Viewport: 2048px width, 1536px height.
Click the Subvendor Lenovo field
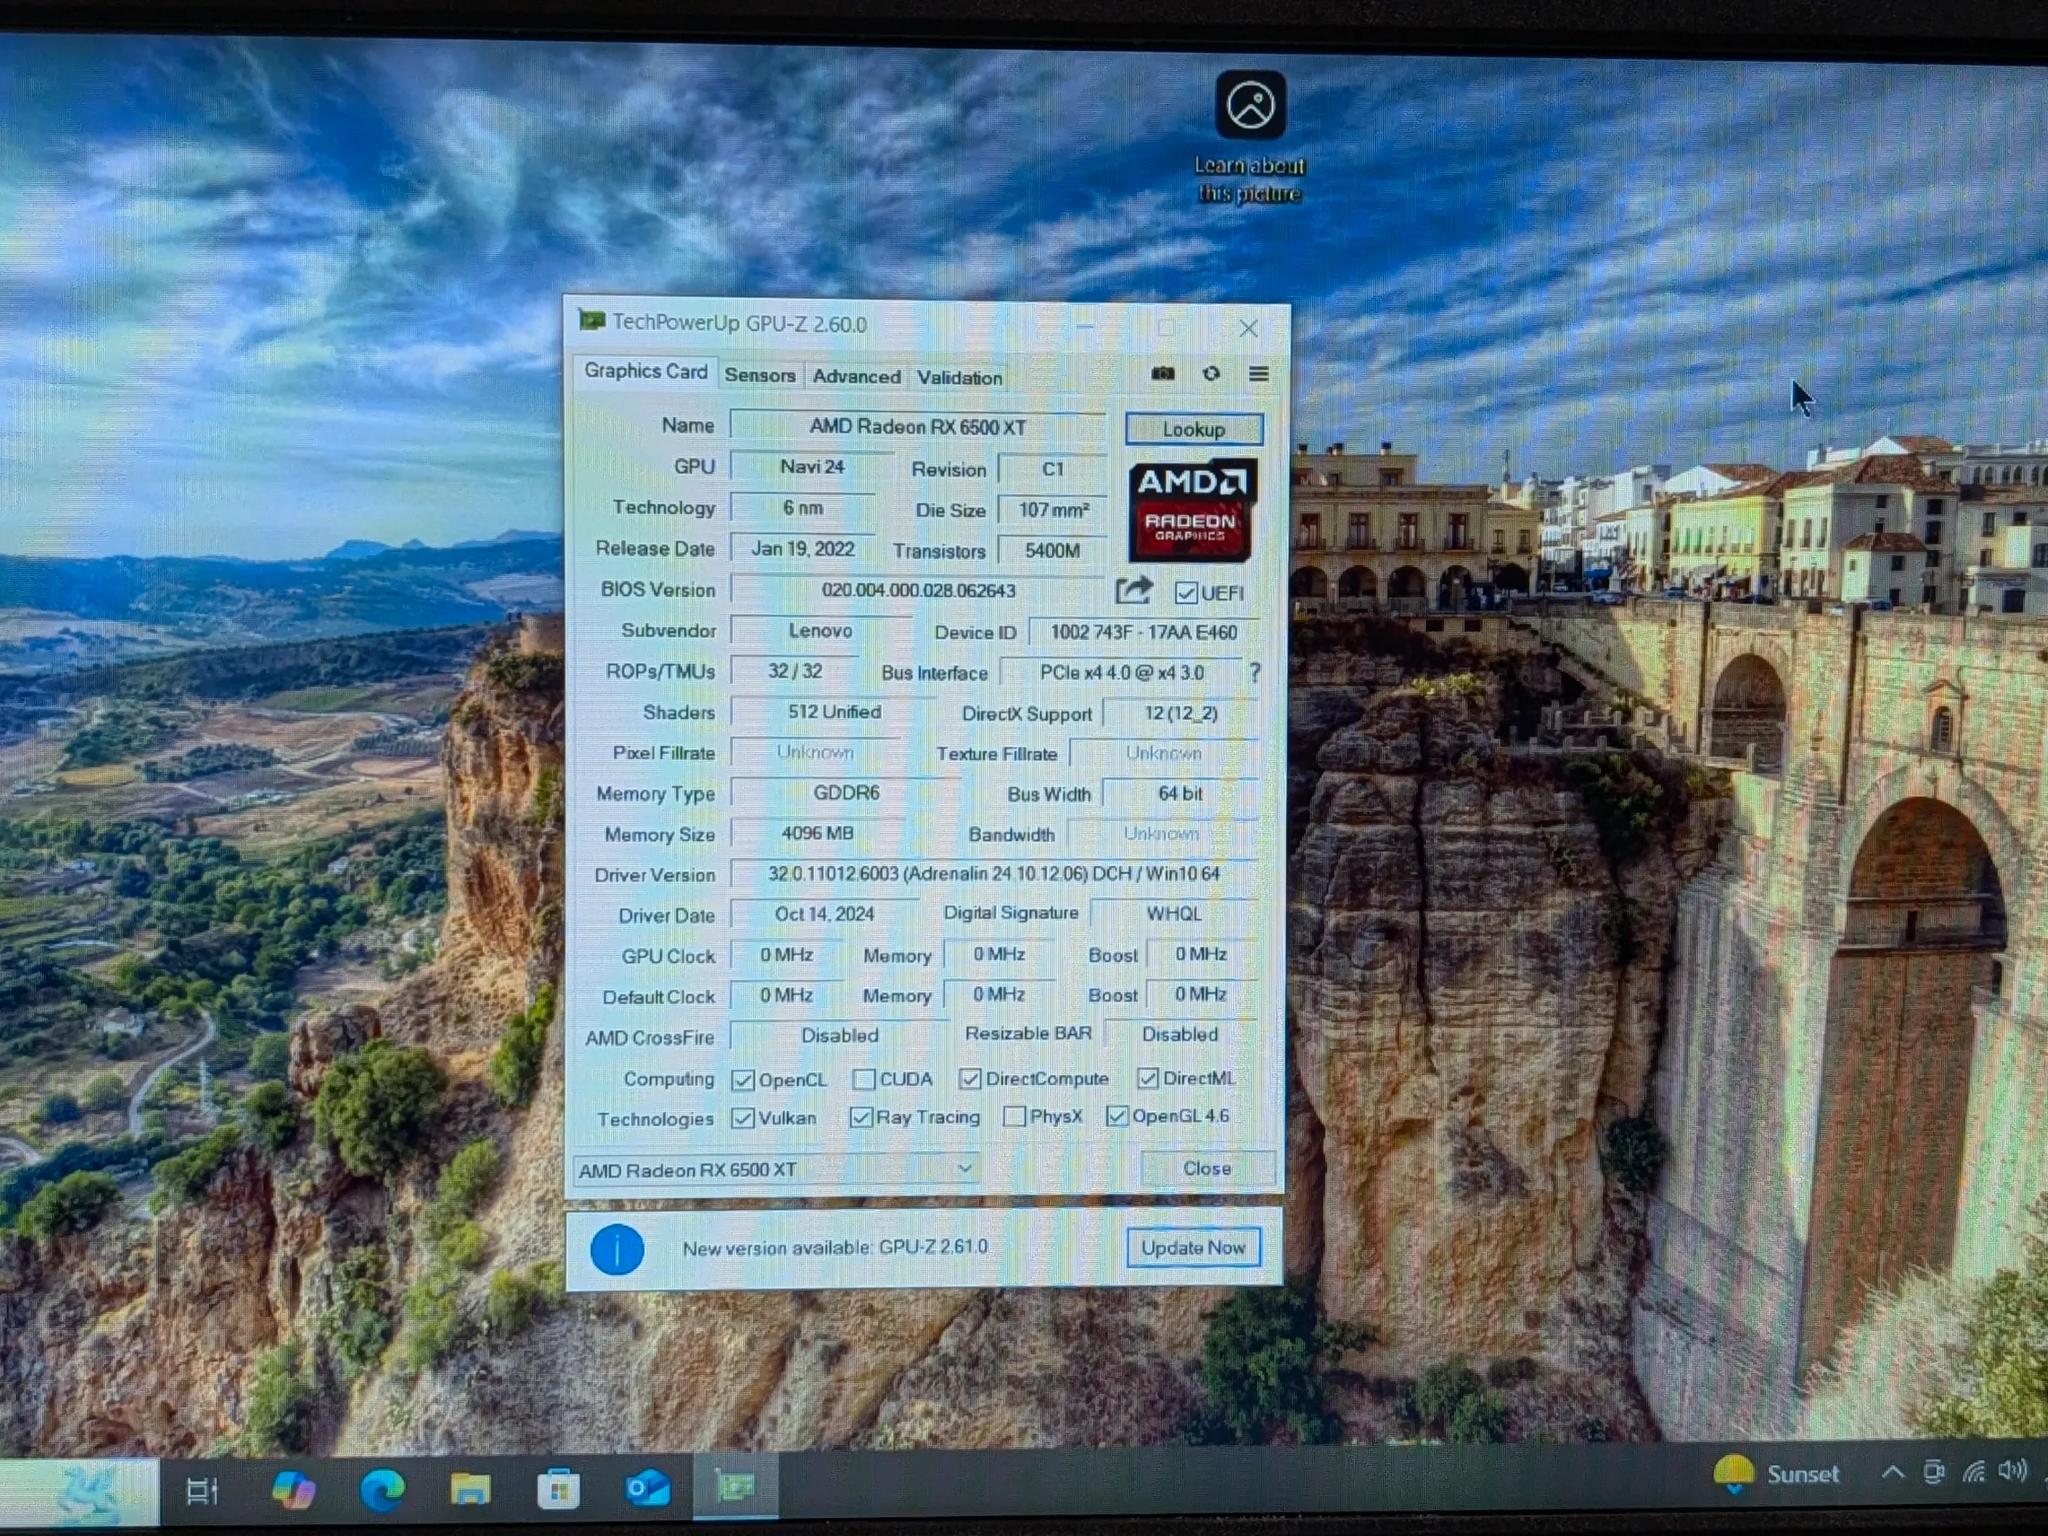(820, 631)
